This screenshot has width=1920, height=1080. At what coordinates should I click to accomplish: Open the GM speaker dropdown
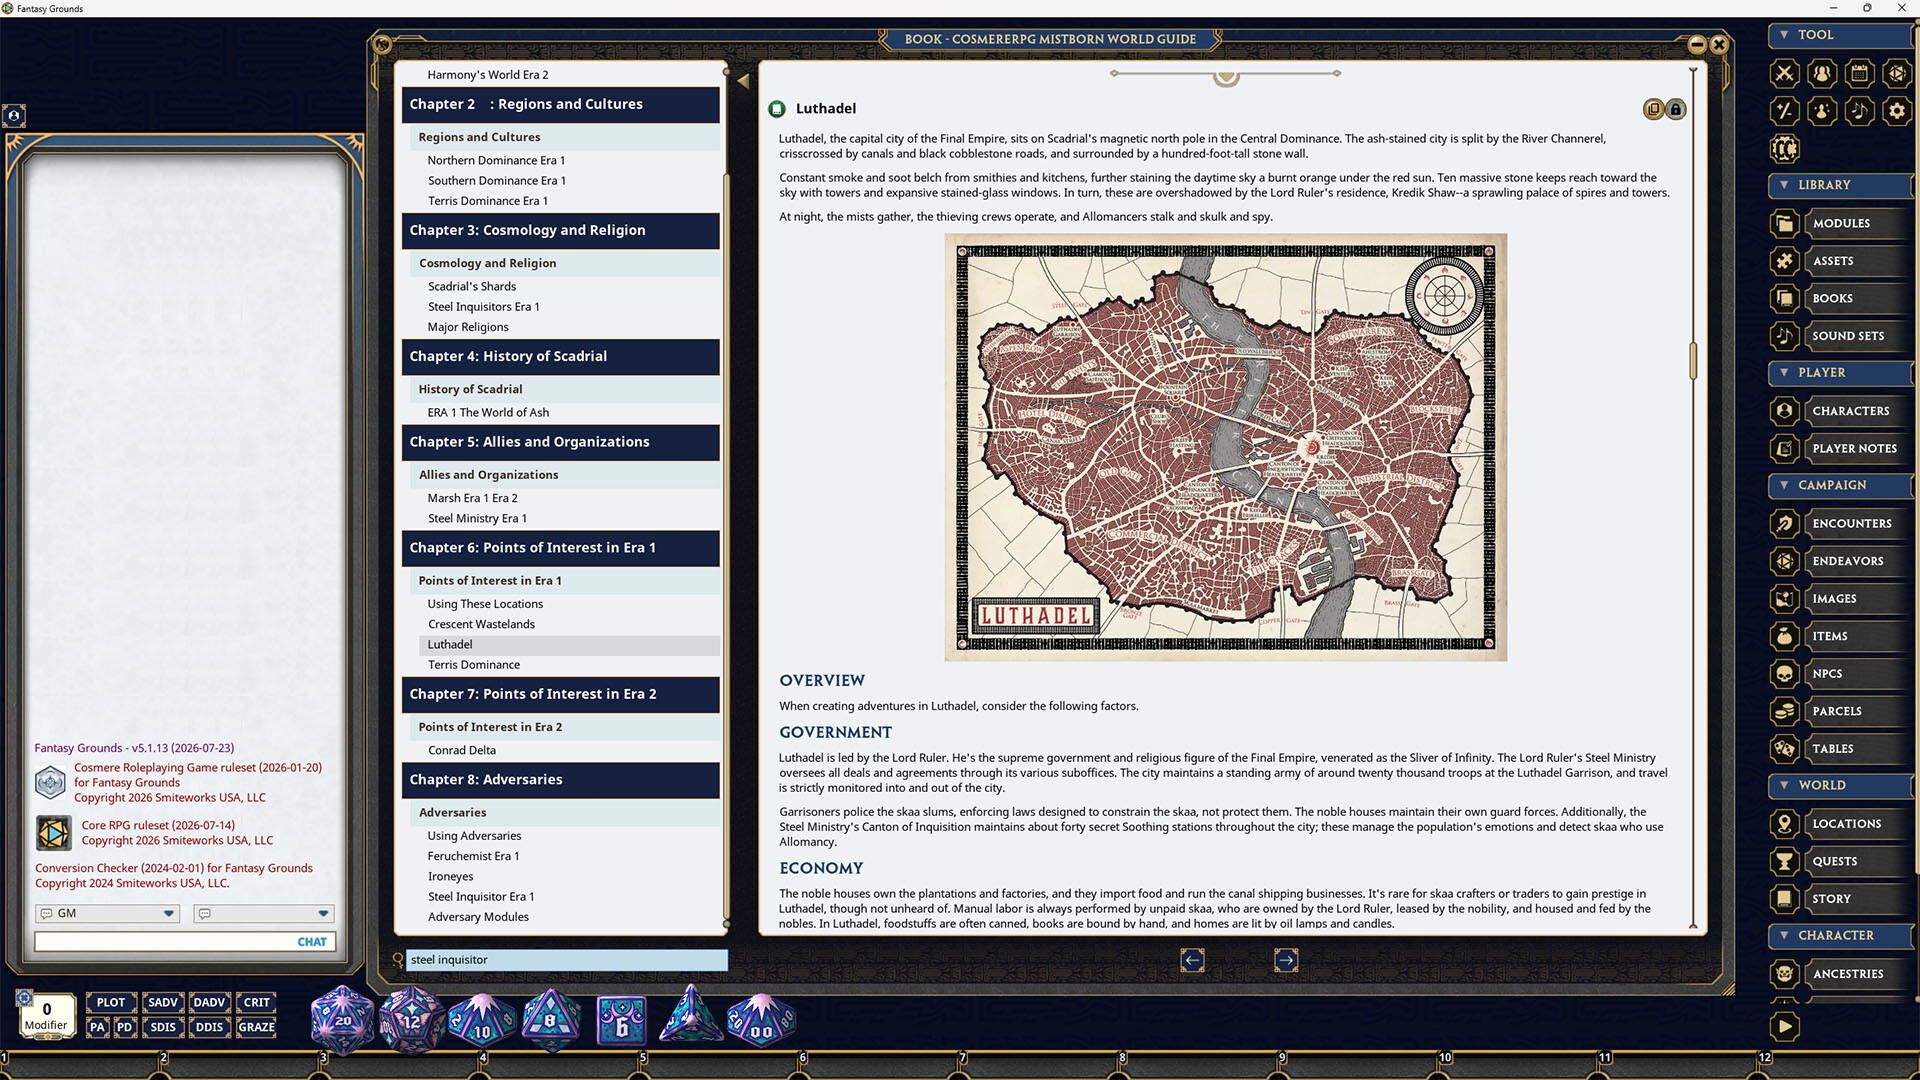pyautogui.click(x=108, y=914)
